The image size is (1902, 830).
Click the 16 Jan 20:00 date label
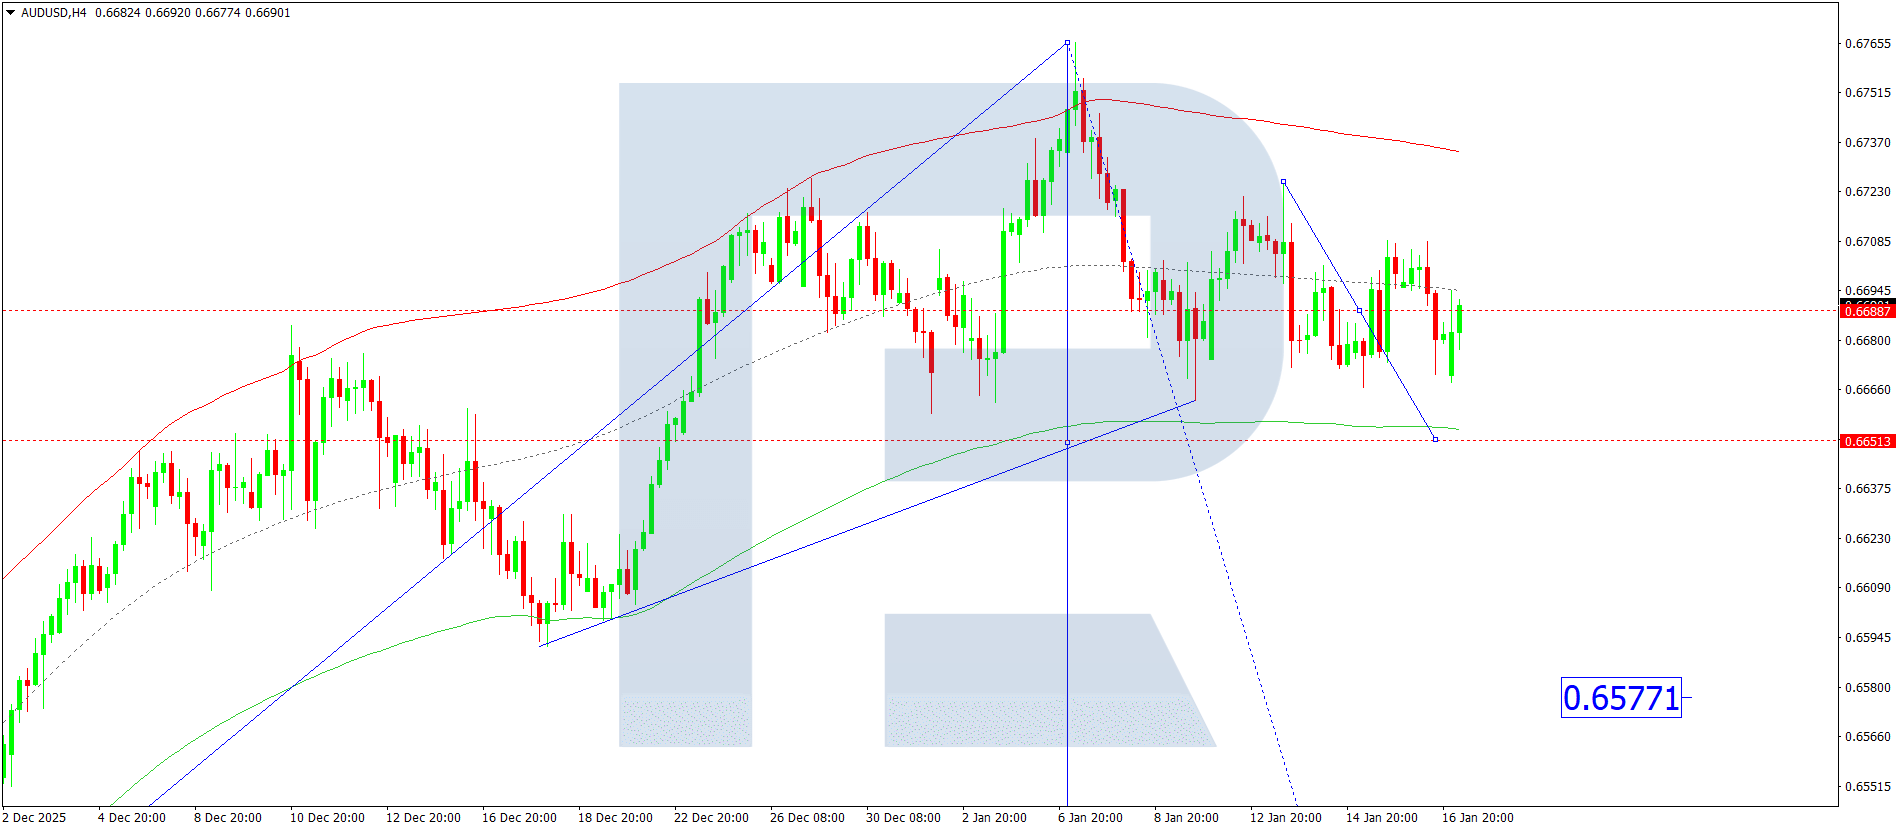point(1477,818)
